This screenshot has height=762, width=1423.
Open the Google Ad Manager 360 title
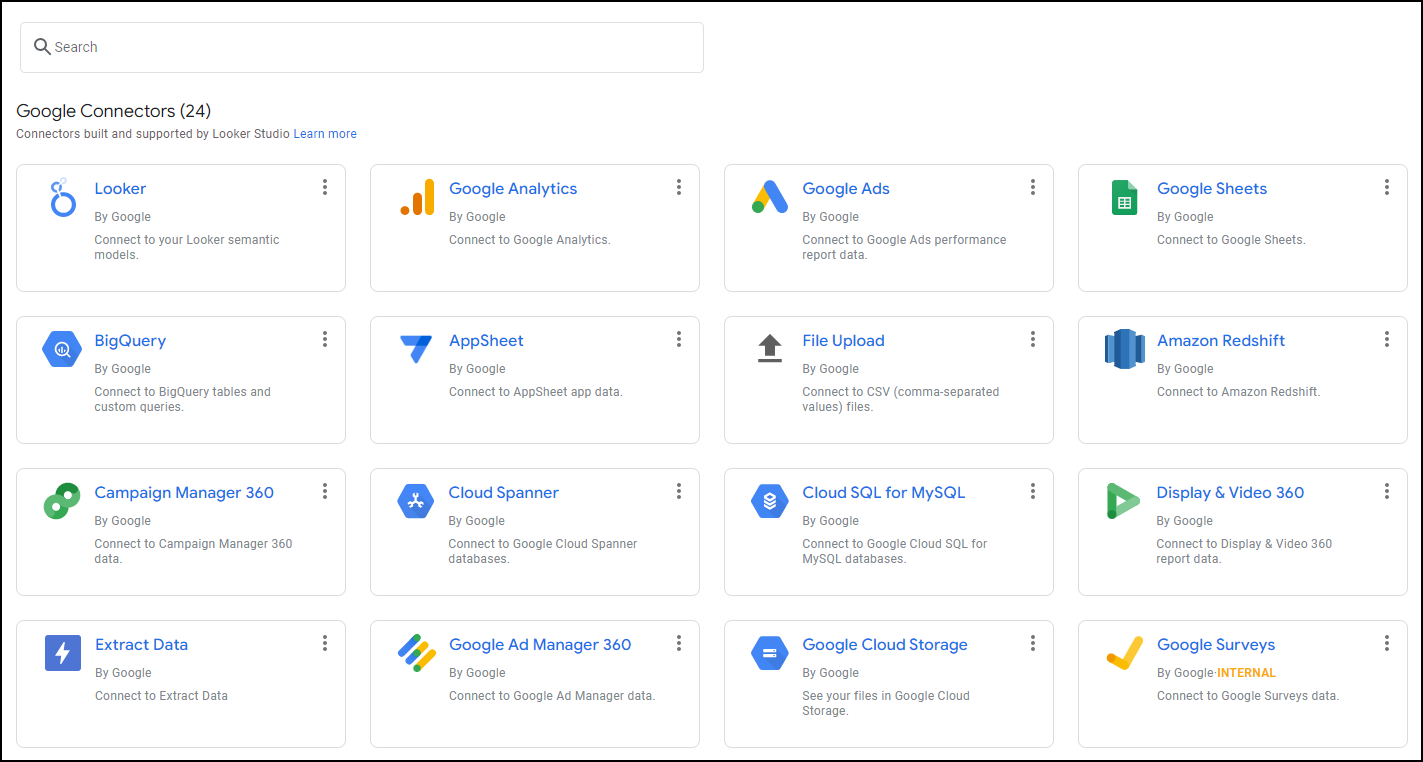pyautogui.click(x=540, y=645)
